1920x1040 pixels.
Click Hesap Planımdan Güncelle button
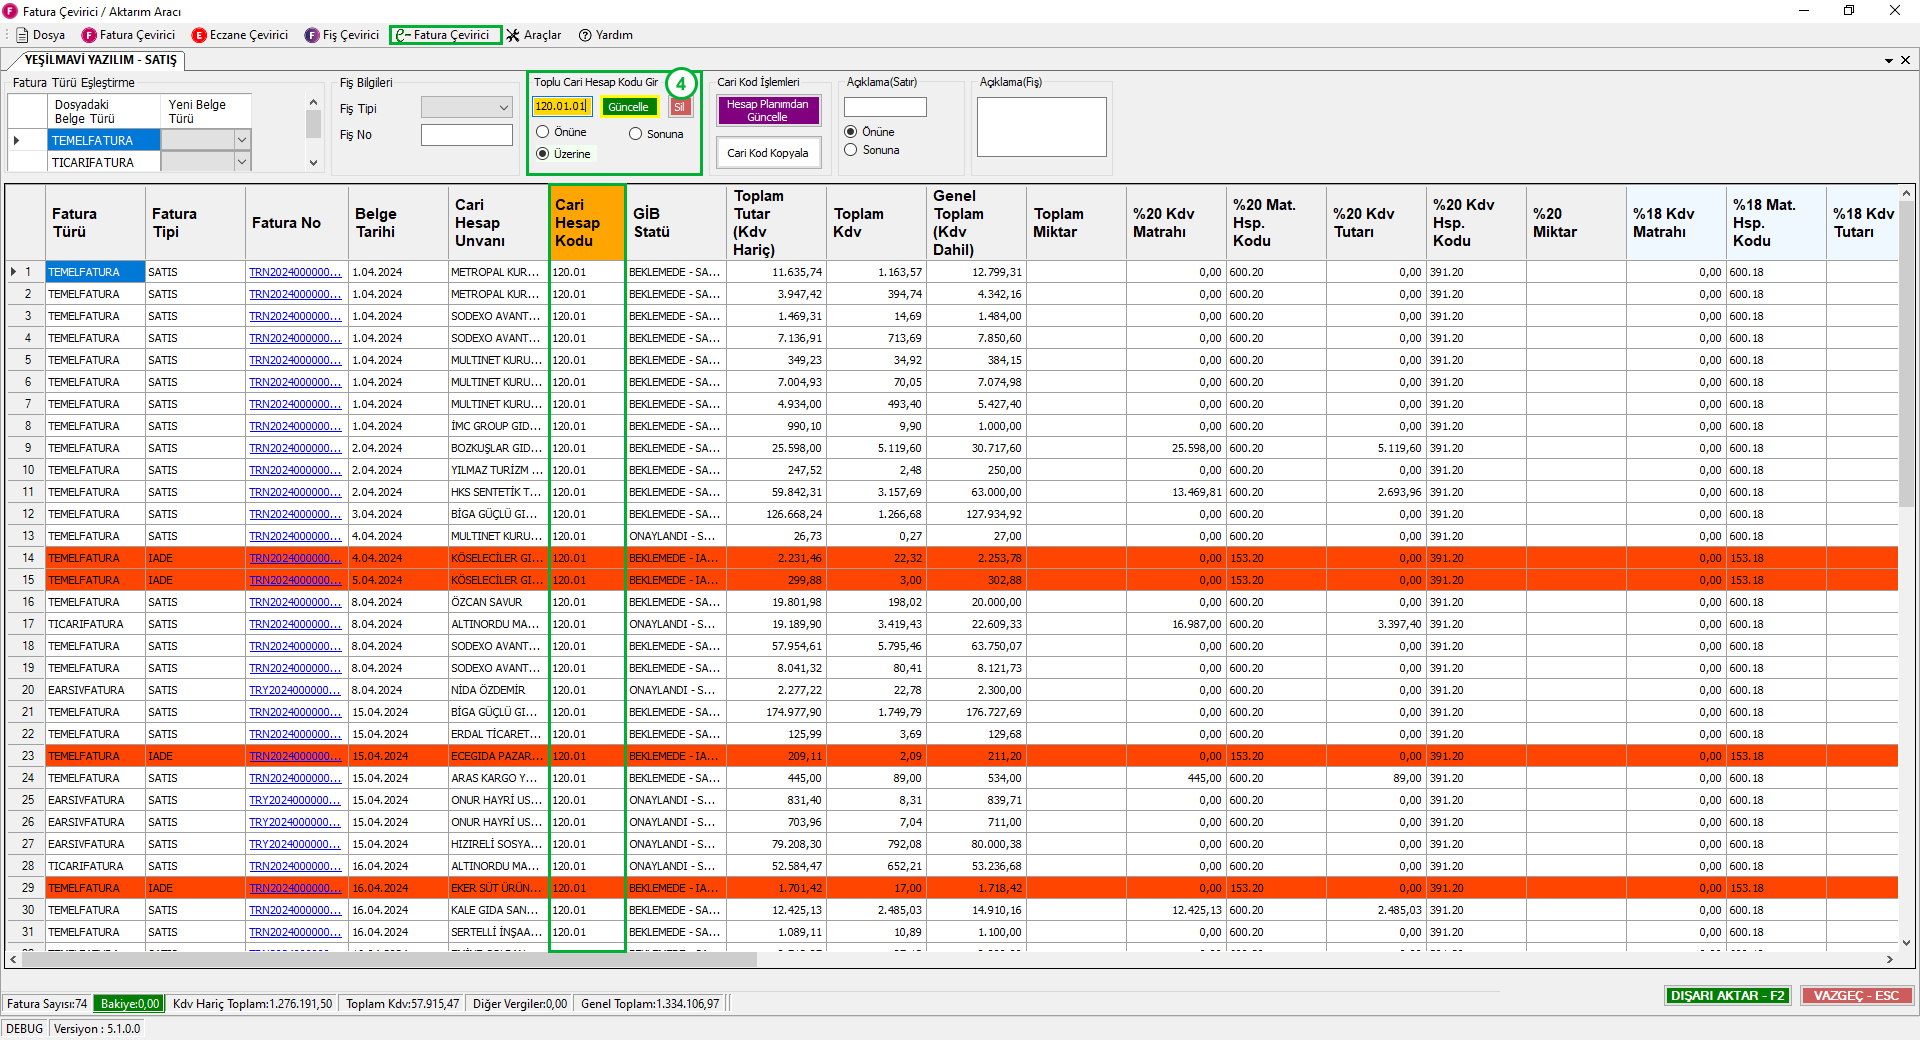[x=768, y=110]
